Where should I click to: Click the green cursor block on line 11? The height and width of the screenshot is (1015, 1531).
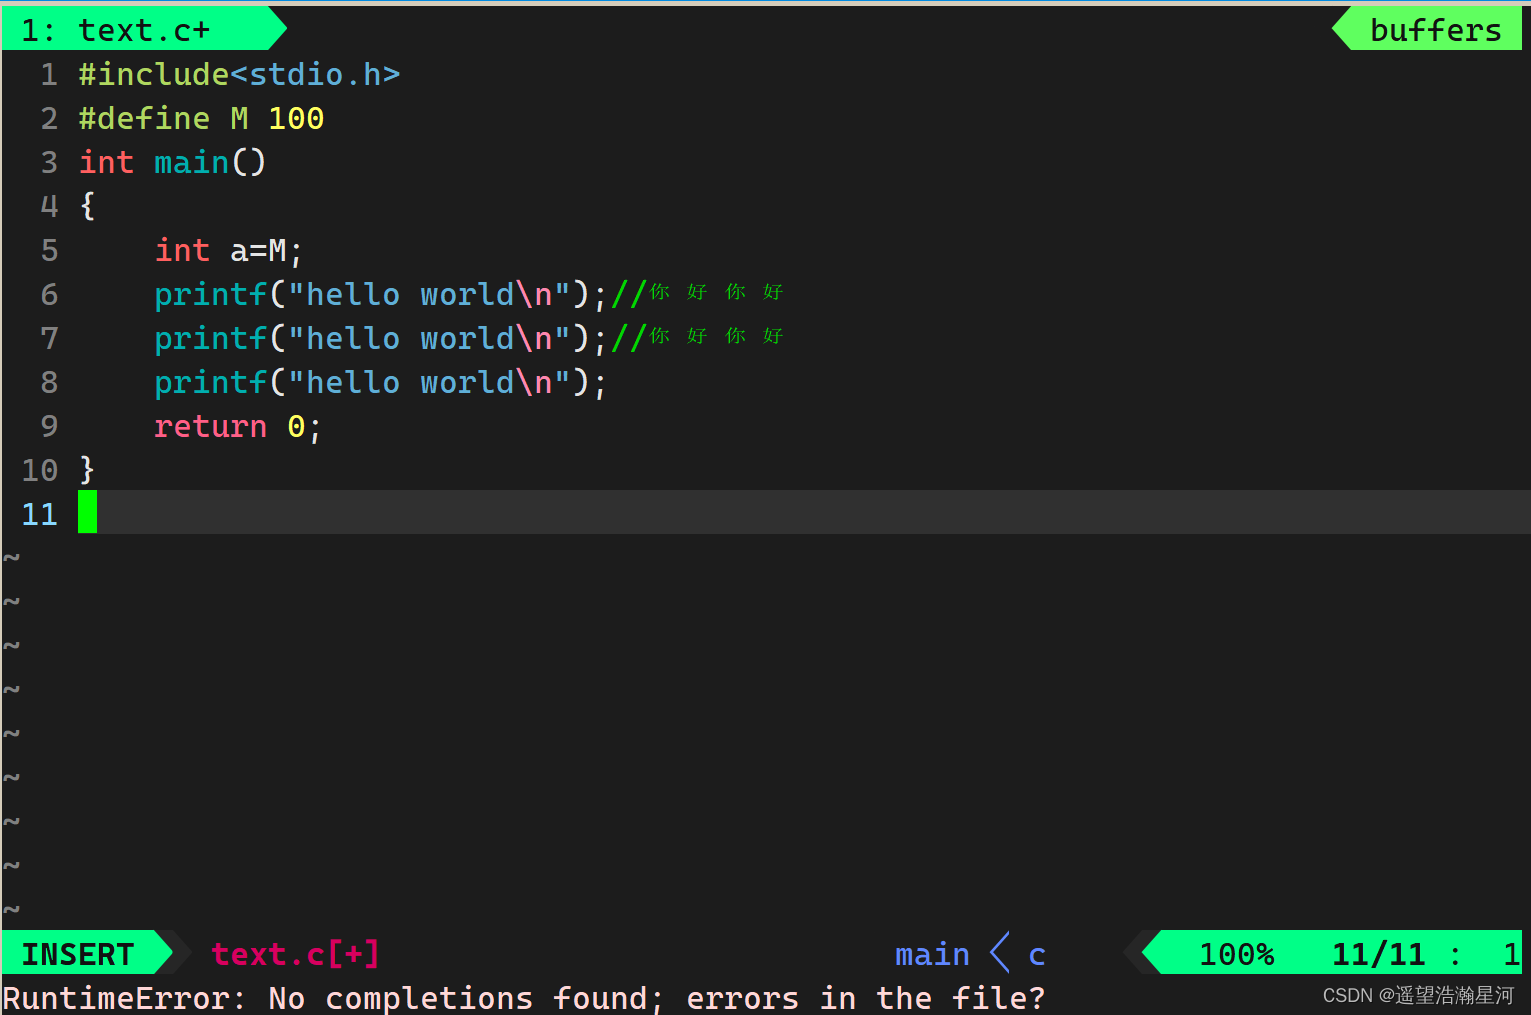(88, 512)
